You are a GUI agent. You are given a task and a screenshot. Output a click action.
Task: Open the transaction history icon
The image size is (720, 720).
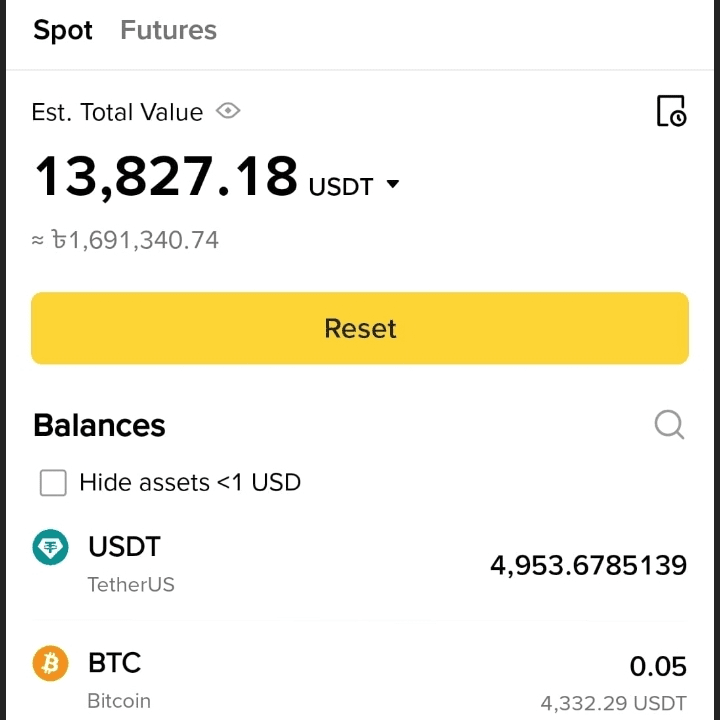coord(671,111)
